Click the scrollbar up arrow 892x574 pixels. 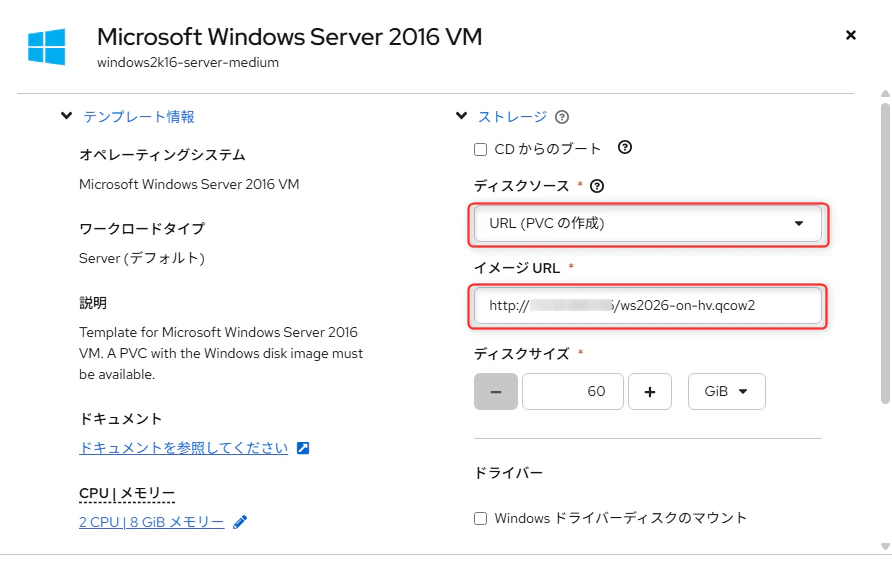[885, 94]
